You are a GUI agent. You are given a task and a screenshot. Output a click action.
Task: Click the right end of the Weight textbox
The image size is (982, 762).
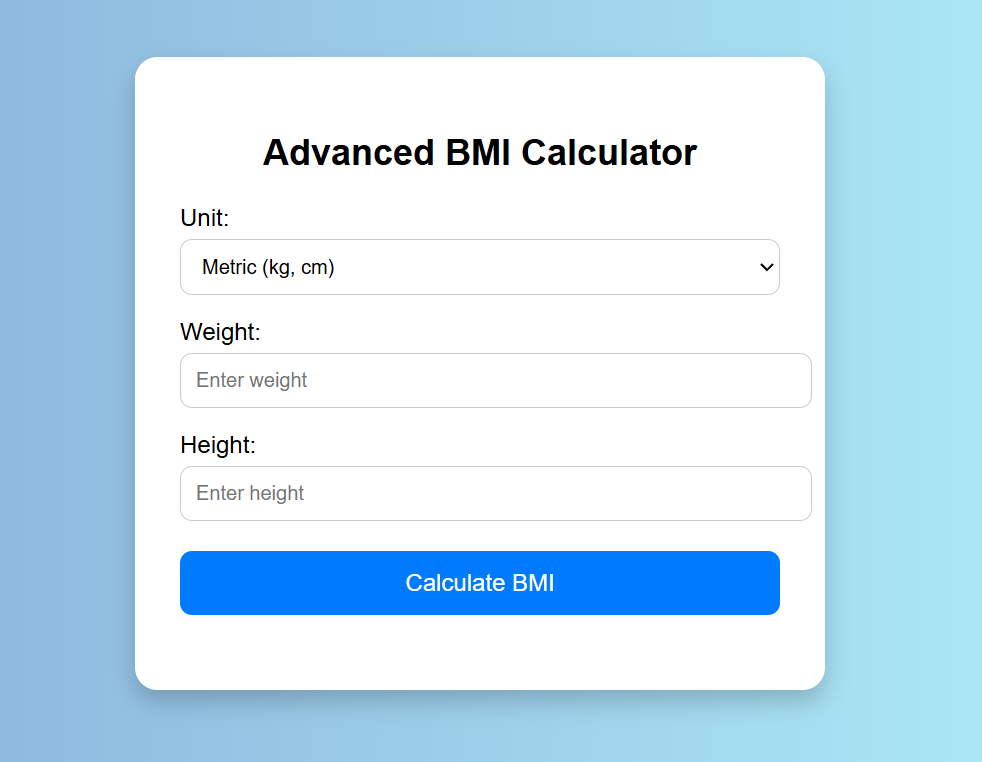(x=795, y=380)
